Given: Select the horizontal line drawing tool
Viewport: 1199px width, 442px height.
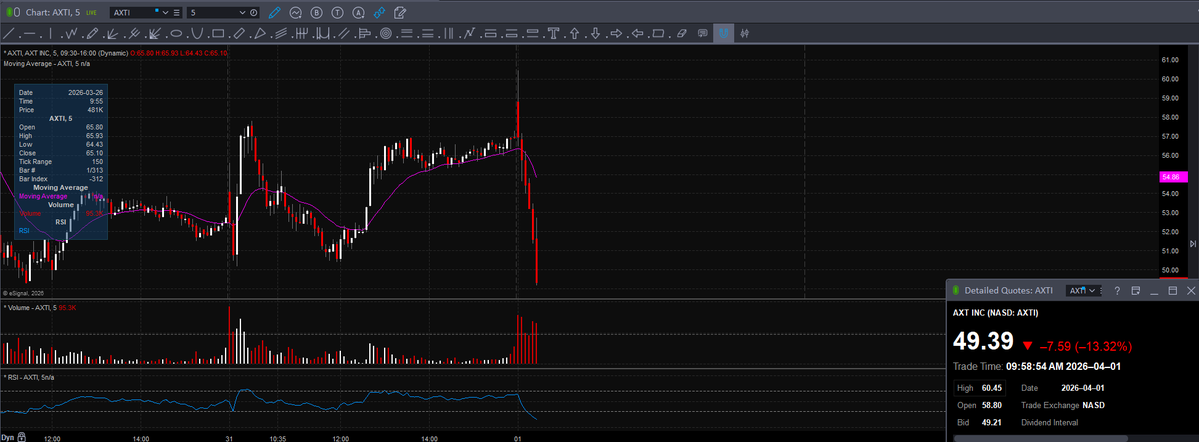Looking at the screenshot, I should [30, 34].
